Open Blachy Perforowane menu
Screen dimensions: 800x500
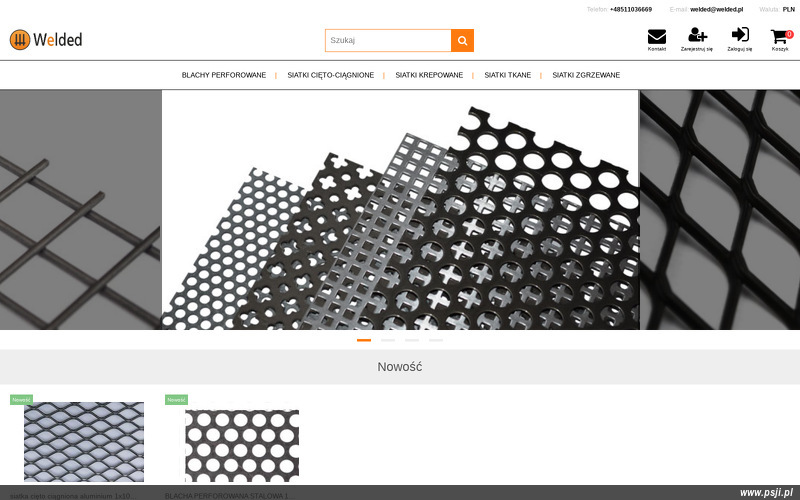tap(223, 75)
